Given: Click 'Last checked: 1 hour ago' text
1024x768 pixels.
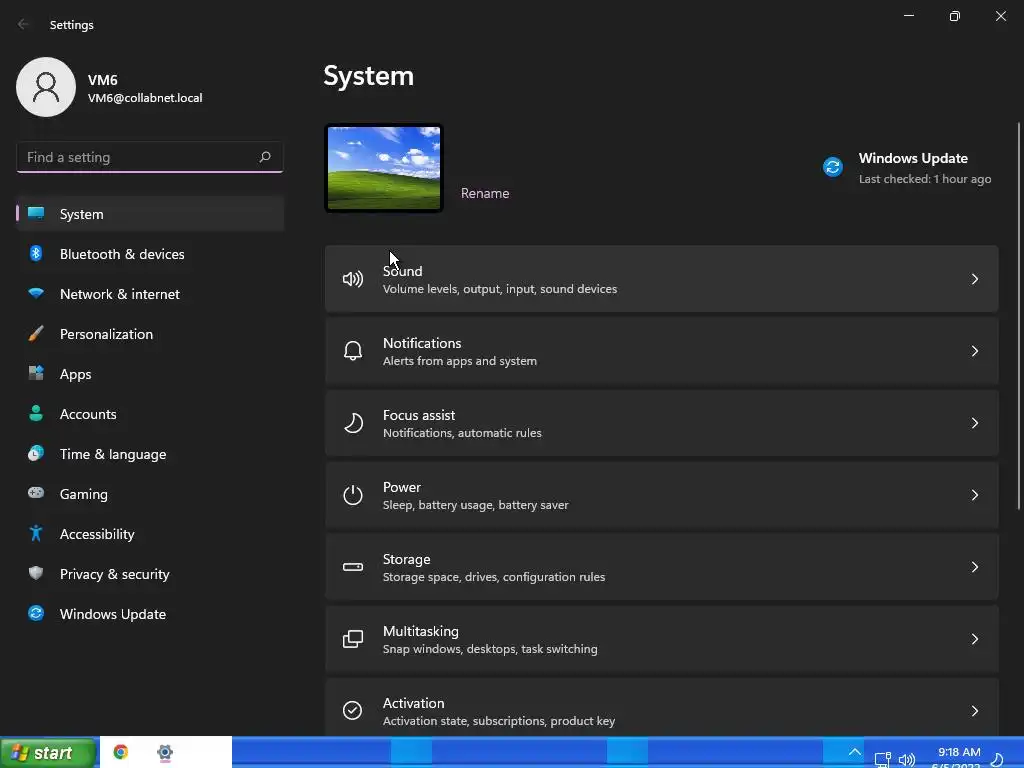Looking at the screenshot, I should 925,179.
